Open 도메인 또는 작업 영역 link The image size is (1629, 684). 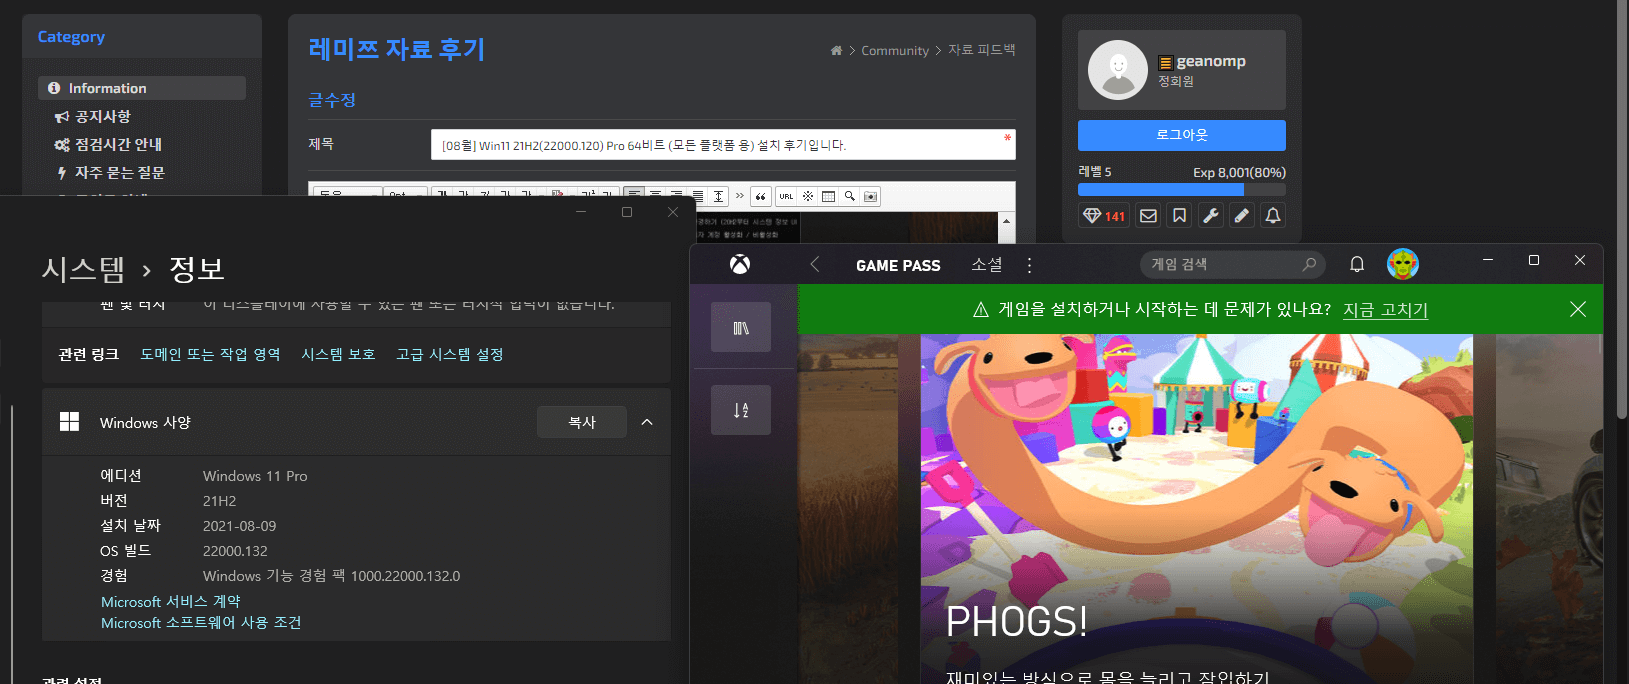(x=210, y=354)
